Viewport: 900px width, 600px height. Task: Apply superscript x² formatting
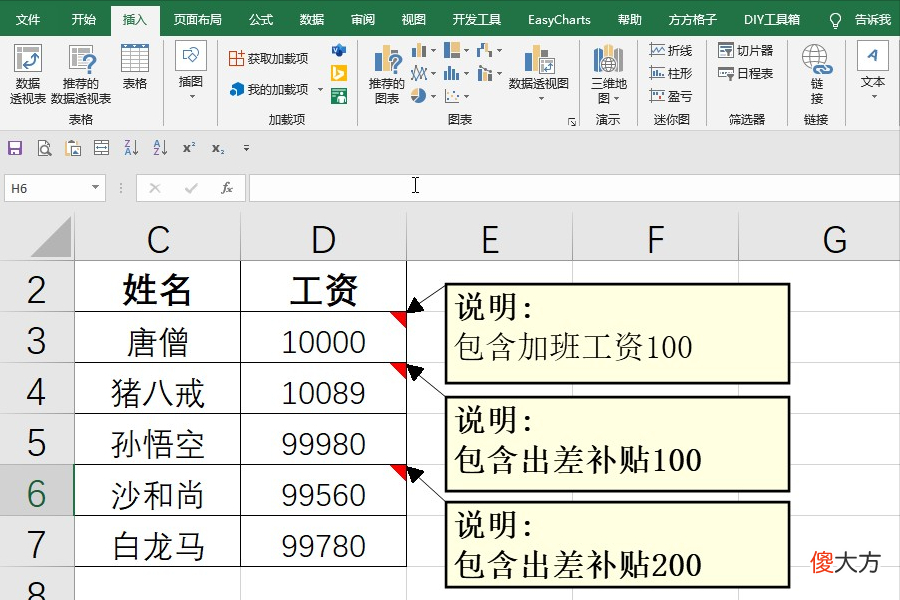pos(189,148)
